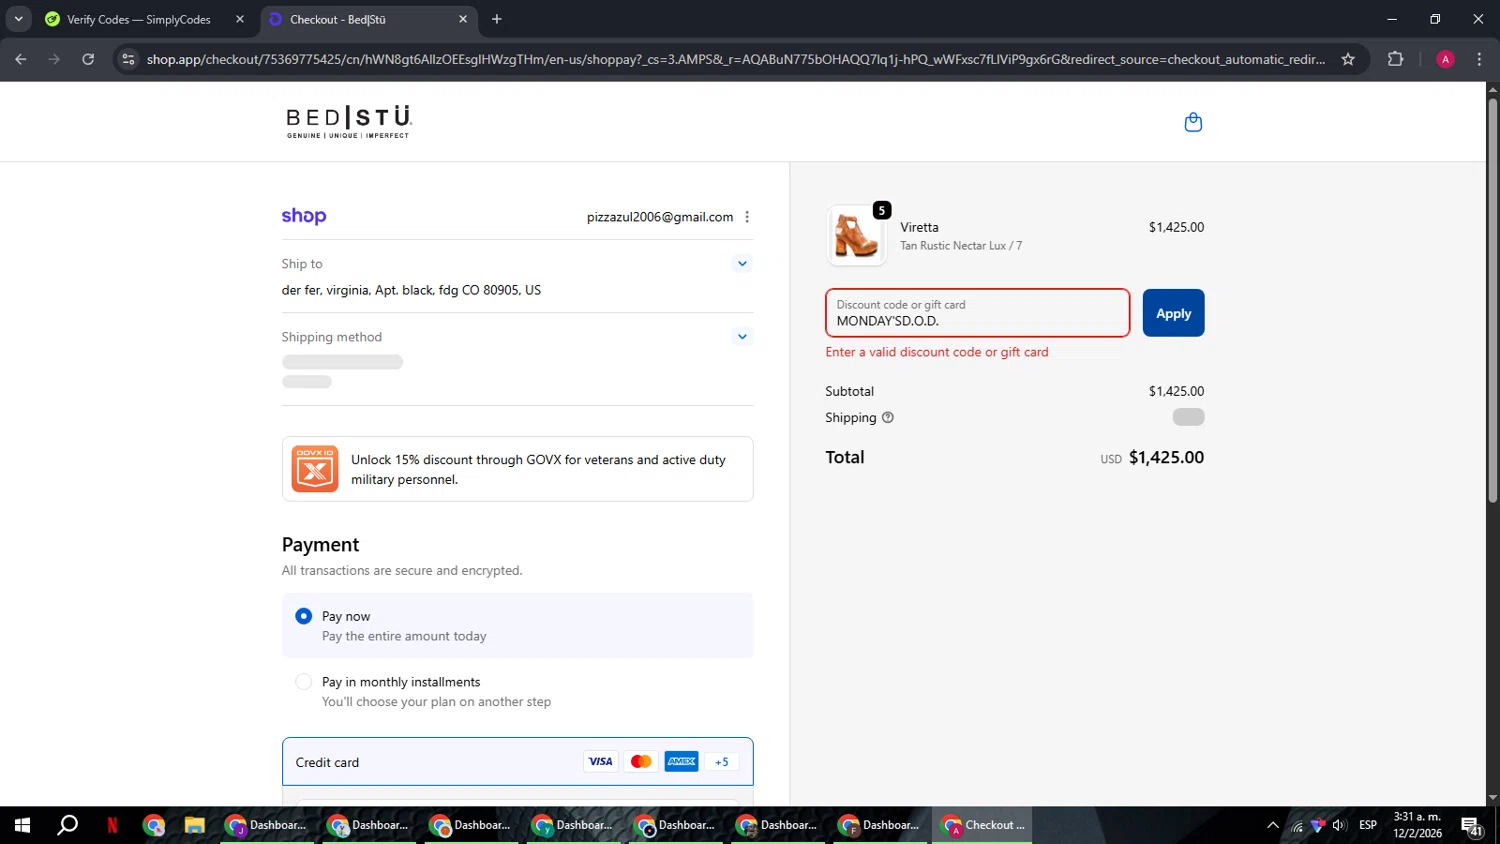Click the 'Viretta' product name
Image resolution: width=1500 pixels, height=844 pixels.
pyautogui.click(x=919, y=227)
